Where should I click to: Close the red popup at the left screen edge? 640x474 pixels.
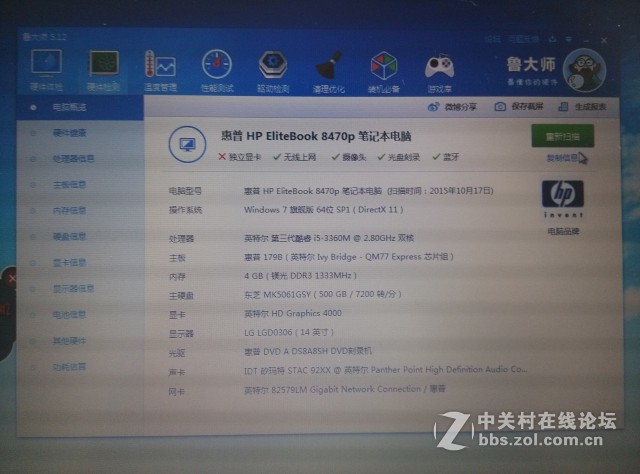(x=11, y=278)
